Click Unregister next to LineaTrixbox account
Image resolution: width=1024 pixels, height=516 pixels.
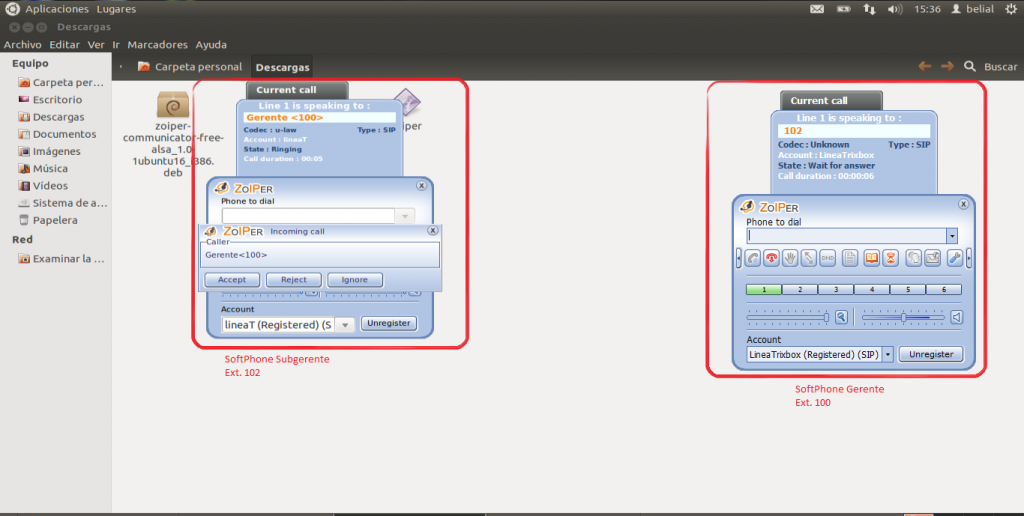pos(931,355)
